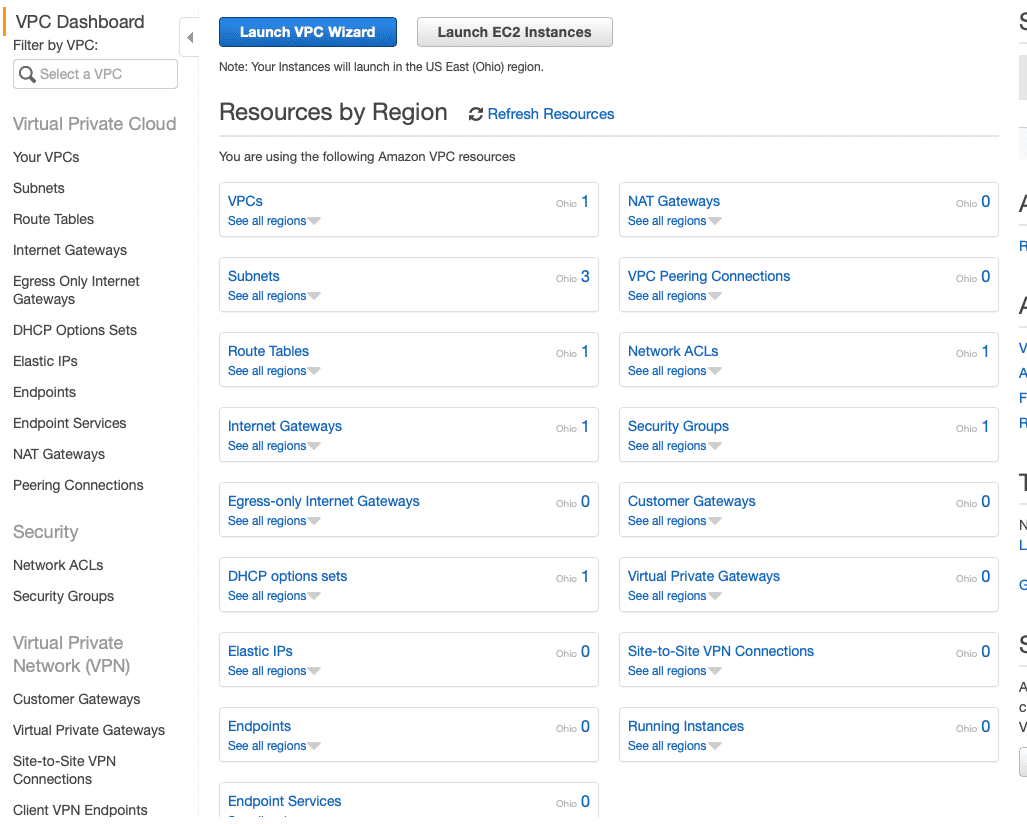This screenshot has width=1027, height=824.
Task: Open the Internet Gateways resource link
Action: (285, 426)
